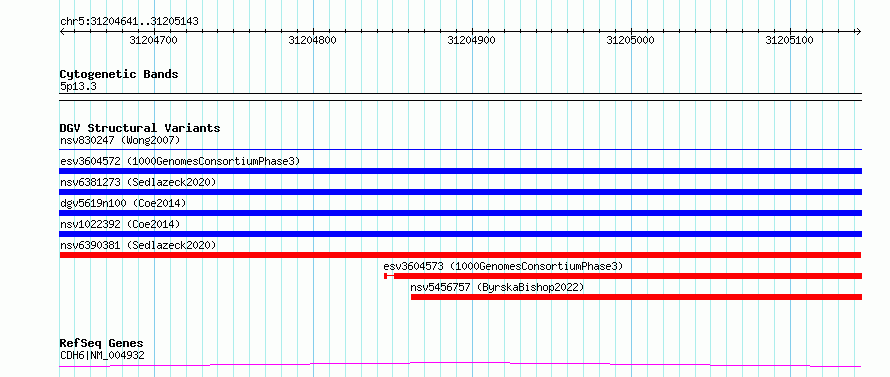Click red bar under nsv6390381
Viewport: 890px width, 377px height.
[x=460, y=255]
